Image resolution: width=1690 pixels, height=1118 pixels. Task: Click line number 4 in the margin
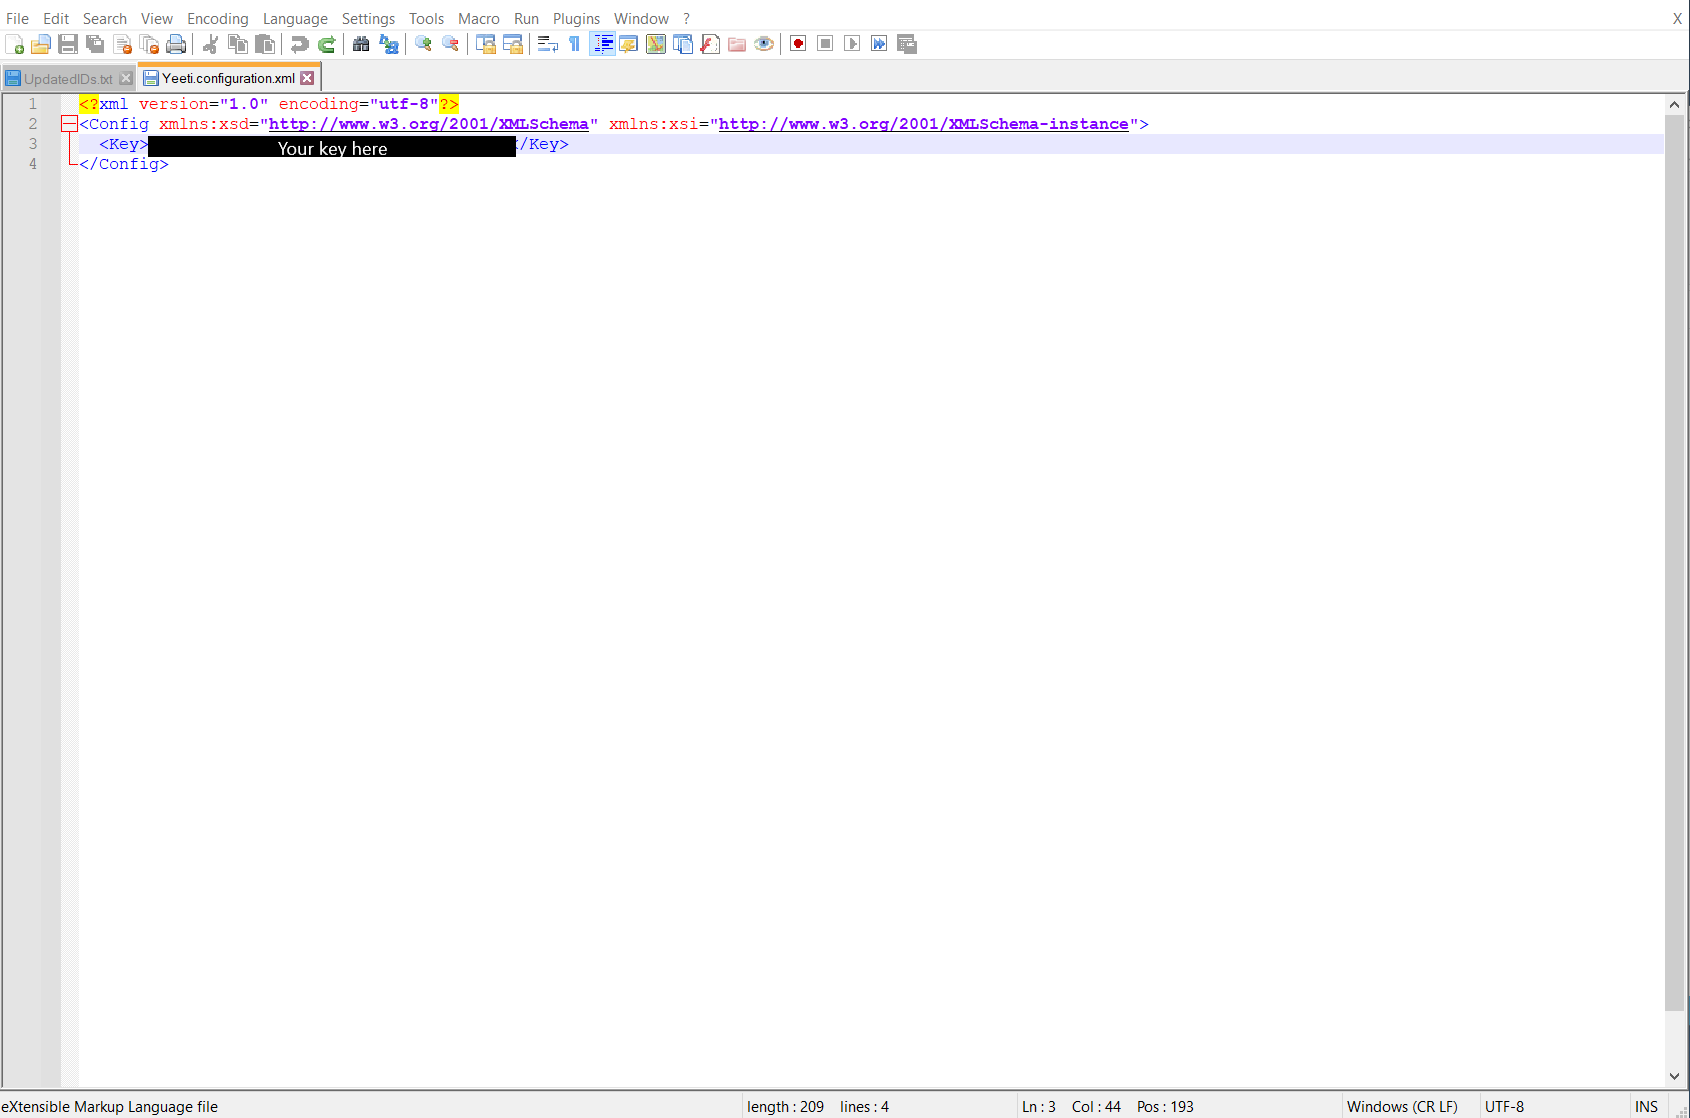(32, 164)
